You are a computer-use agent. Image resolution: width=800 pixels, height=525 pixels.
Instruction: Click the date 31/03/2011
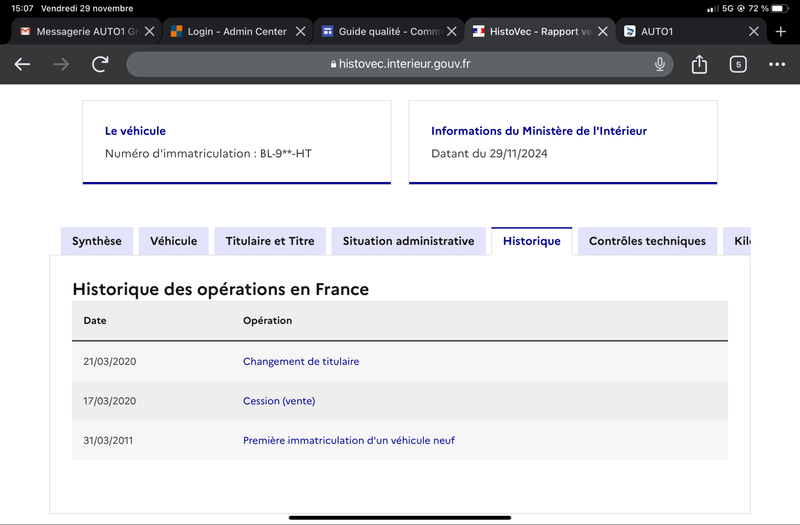pyautogui.click(x=108, y=440)
